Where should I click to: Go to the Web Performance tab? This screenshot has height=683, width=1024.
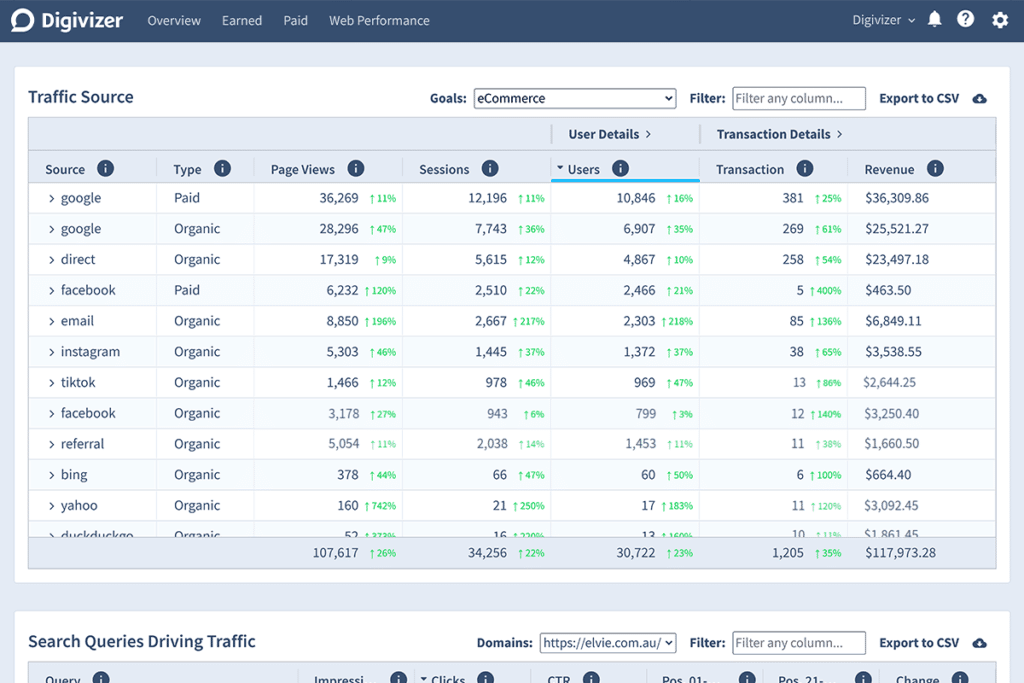coord(379,20)
